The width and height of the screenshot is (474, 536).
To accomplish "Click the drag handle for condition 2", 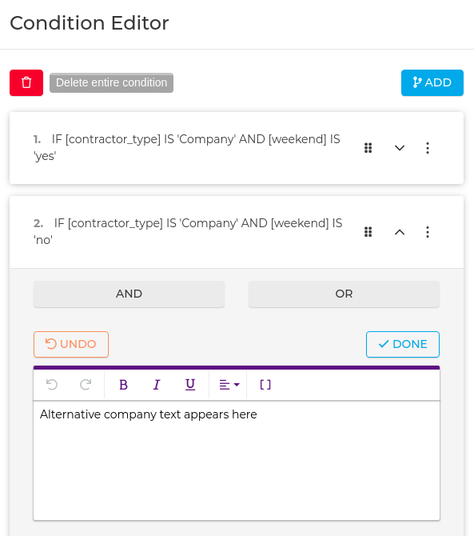I will tap(368, 232).
